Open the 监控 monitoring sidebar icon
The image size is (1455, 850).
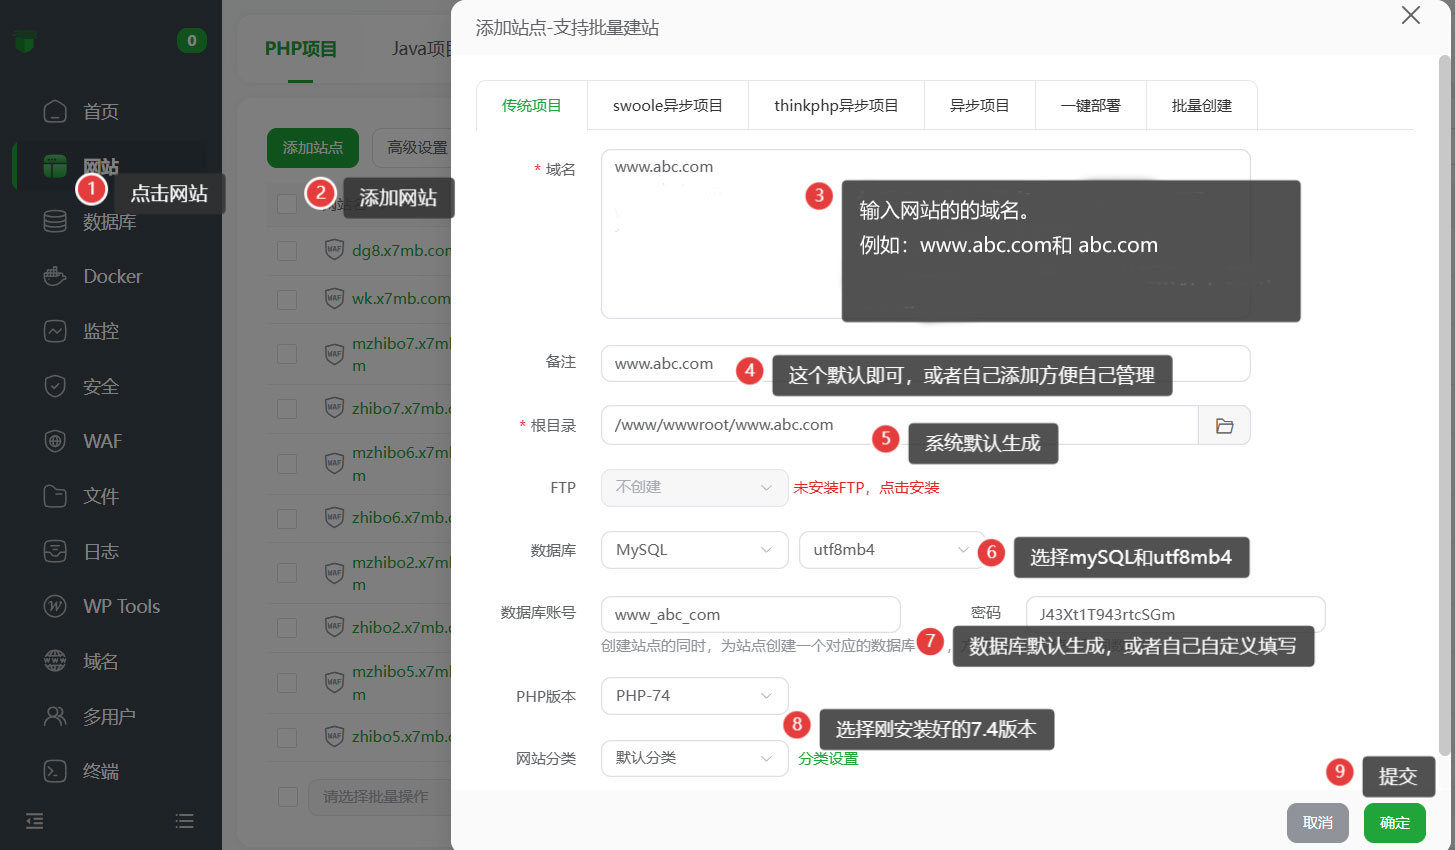55,331
